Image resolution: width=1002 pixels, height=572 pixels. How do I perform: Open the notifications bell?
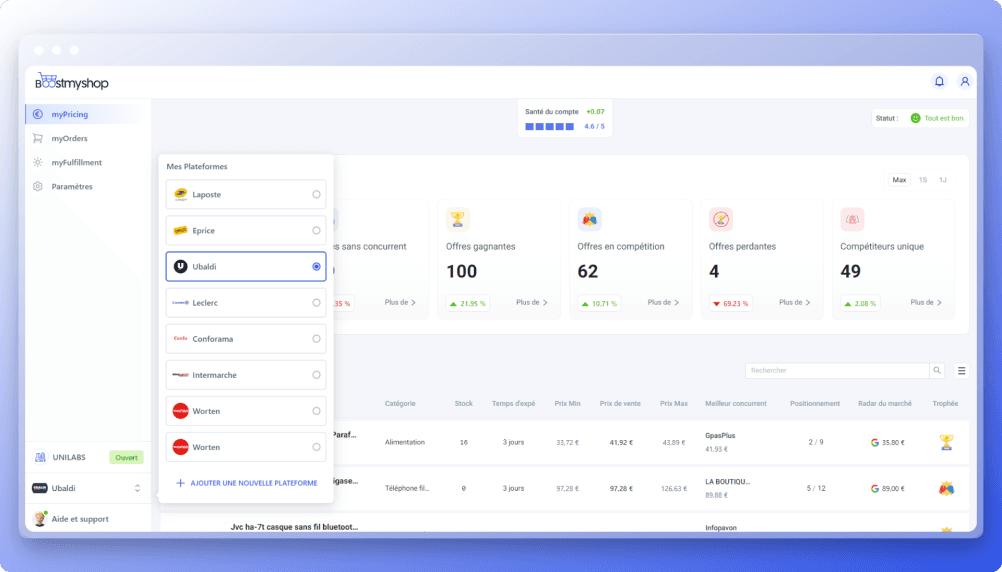[939, 81]
